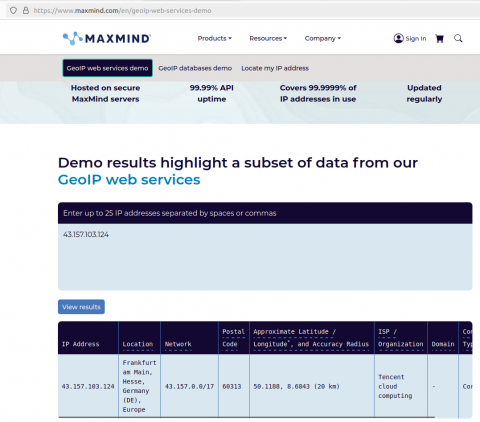
Task: Open the GeoIP web services heading link
Action: (129, 180)
